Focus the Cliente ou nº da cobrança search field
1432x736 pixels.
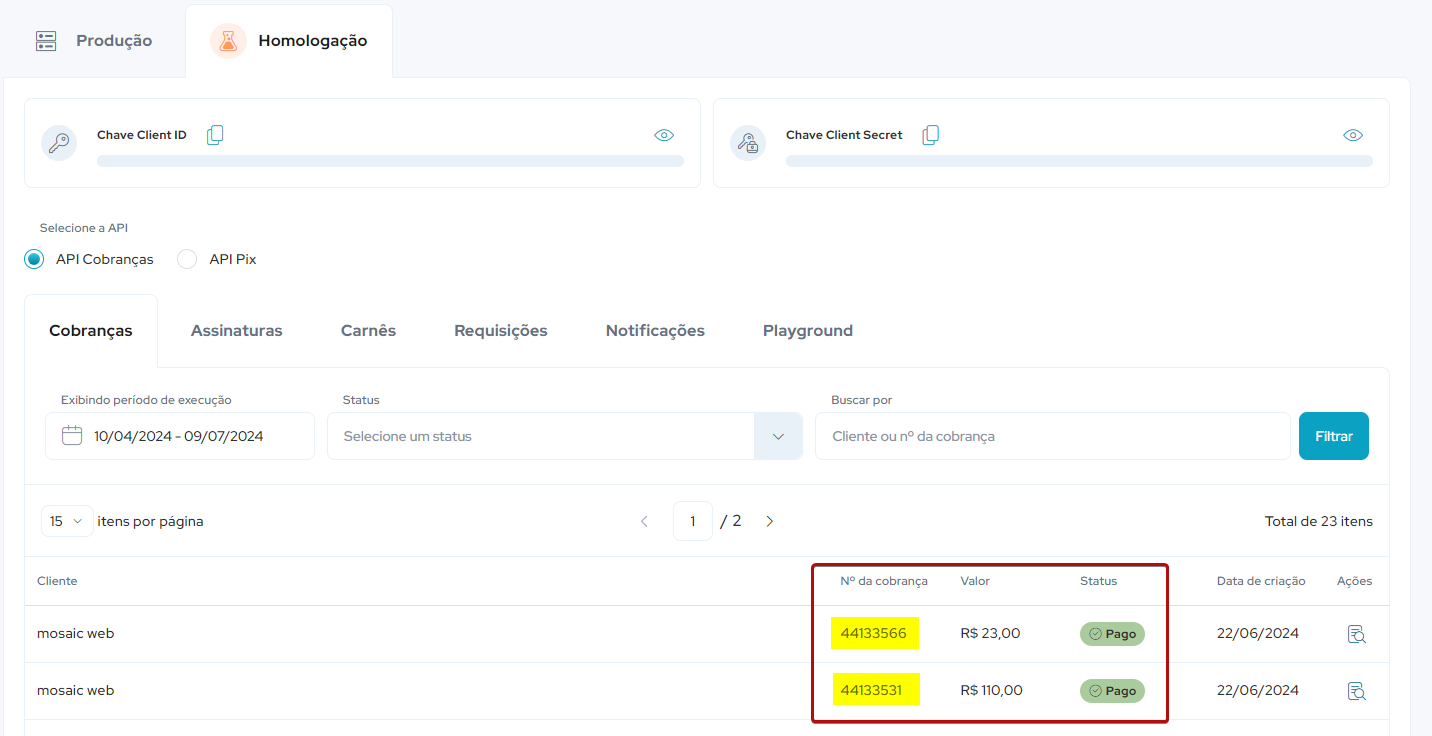click(x=1052, y=436)
